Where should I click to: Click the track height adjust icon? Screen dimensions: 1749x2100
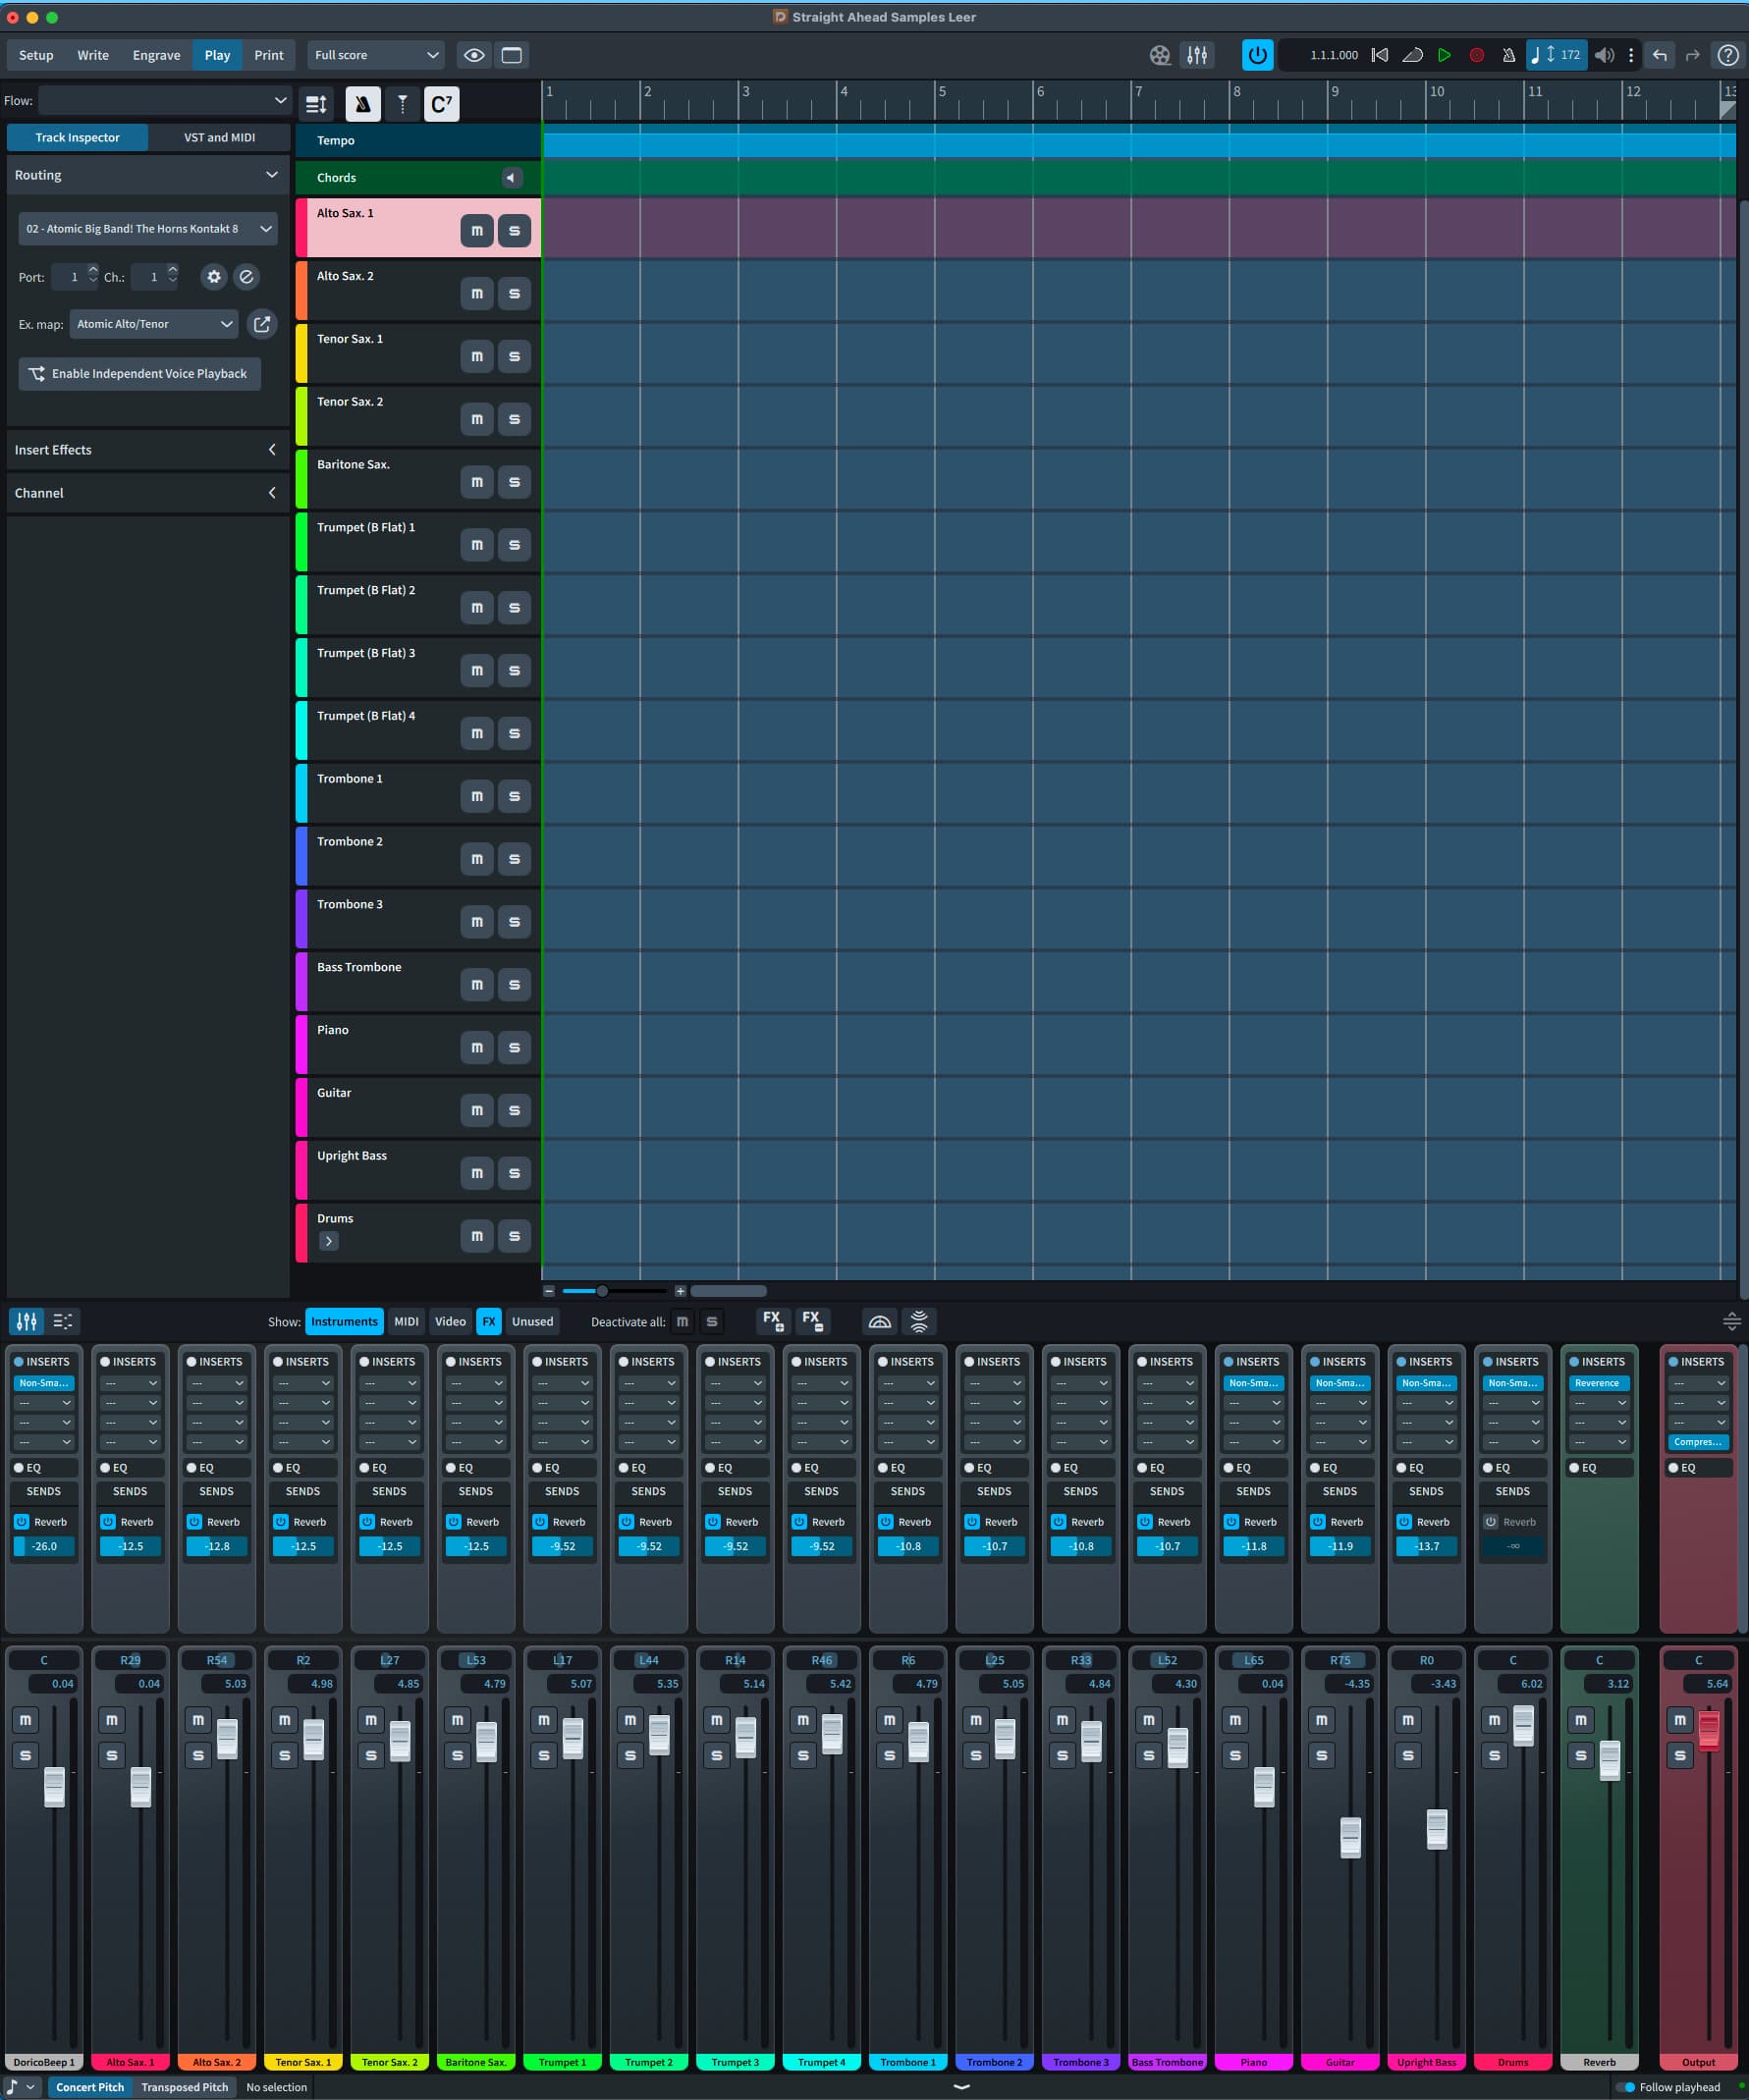coord(316,104)
